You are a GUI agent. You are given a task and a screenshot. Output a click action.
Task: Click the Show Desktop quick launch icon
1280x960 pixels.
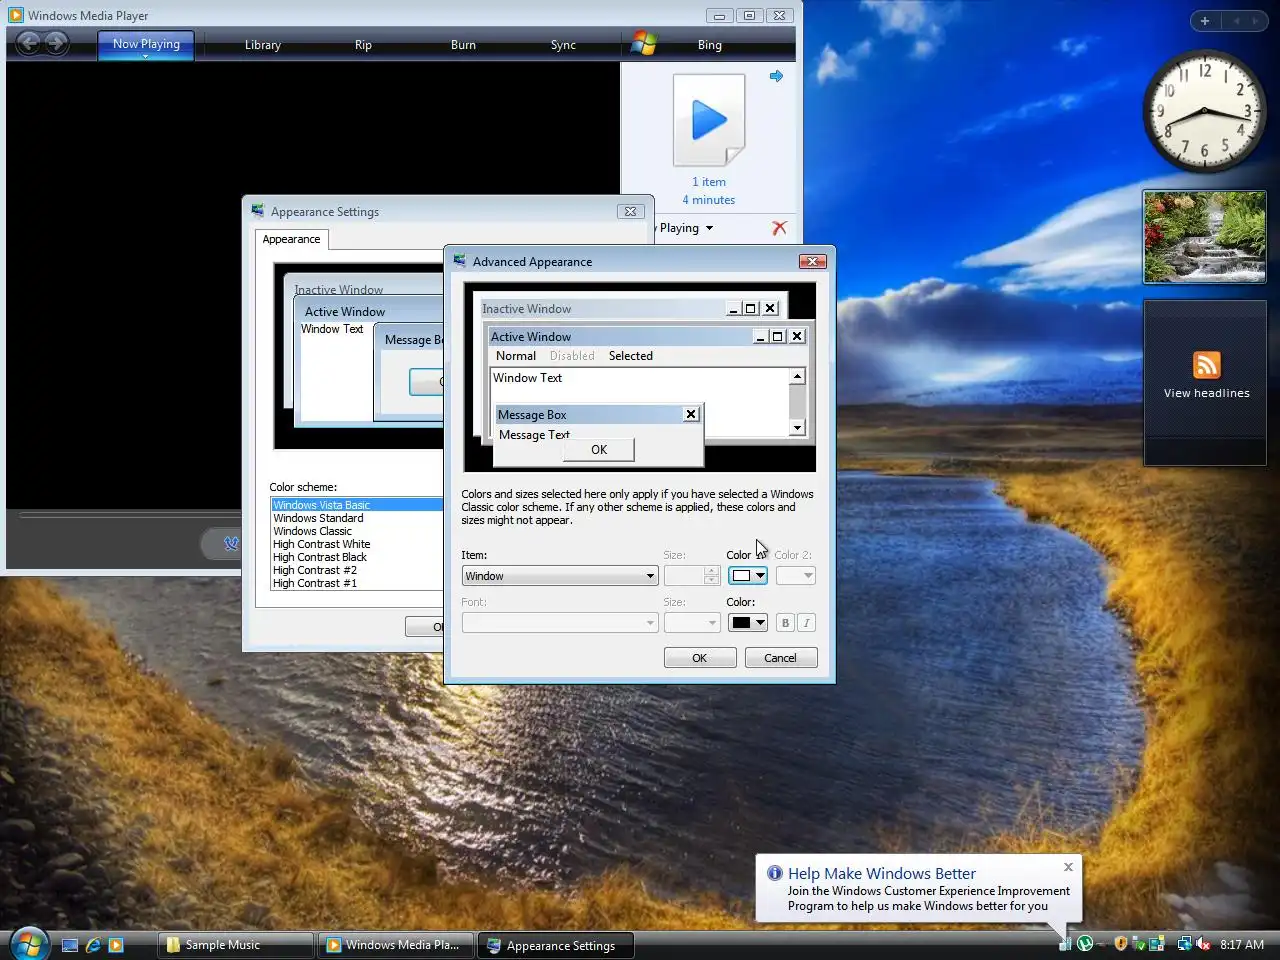pyautogui.click(x=70, y=945)
